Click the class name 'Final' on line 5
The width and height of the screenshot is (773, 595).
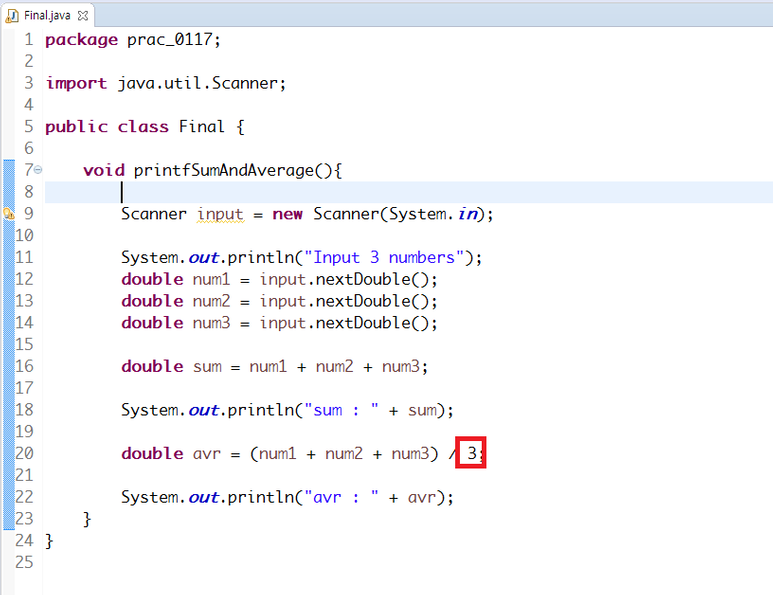click(202, 127)
